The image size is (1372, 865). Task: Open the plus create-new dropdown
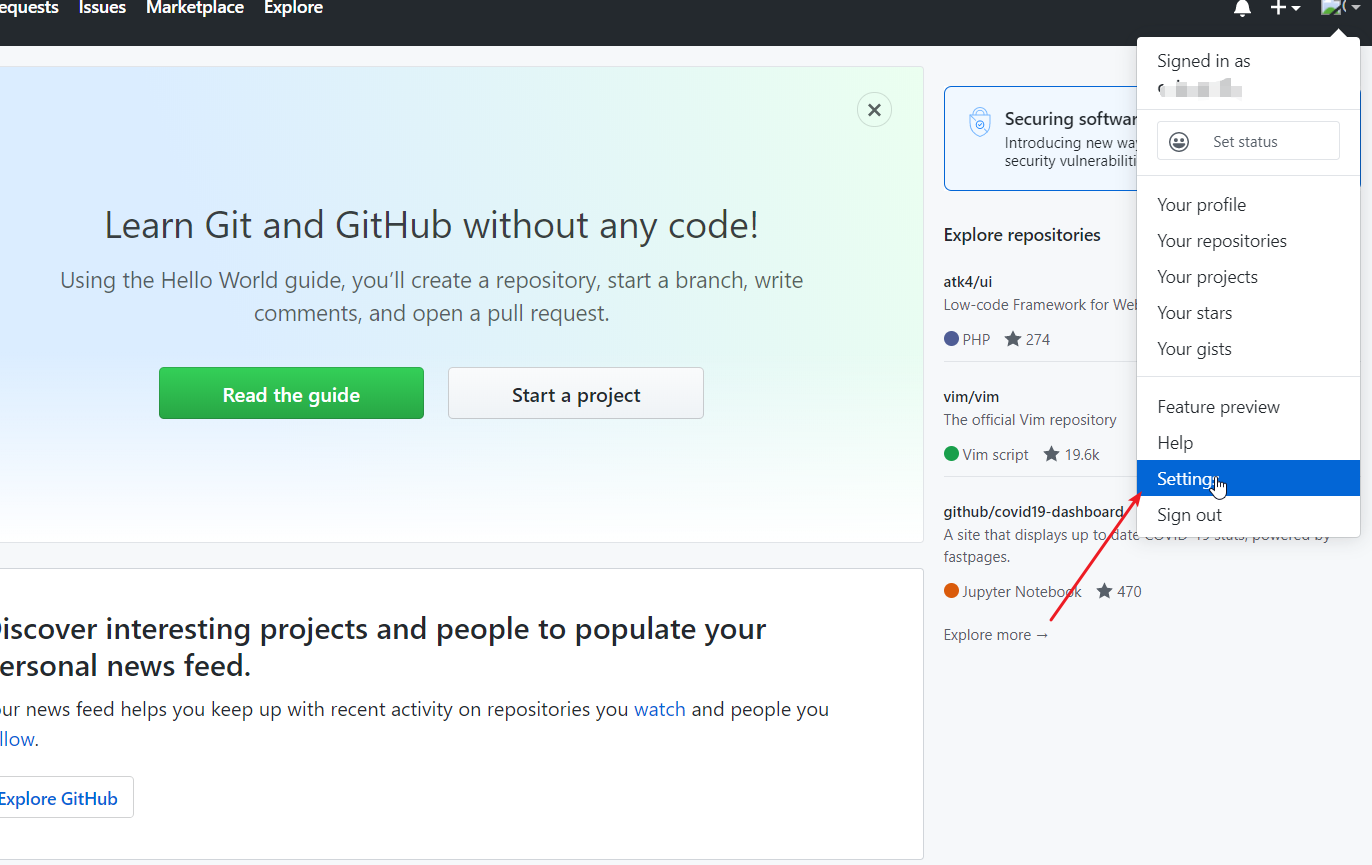click(x=1285, y=8)
